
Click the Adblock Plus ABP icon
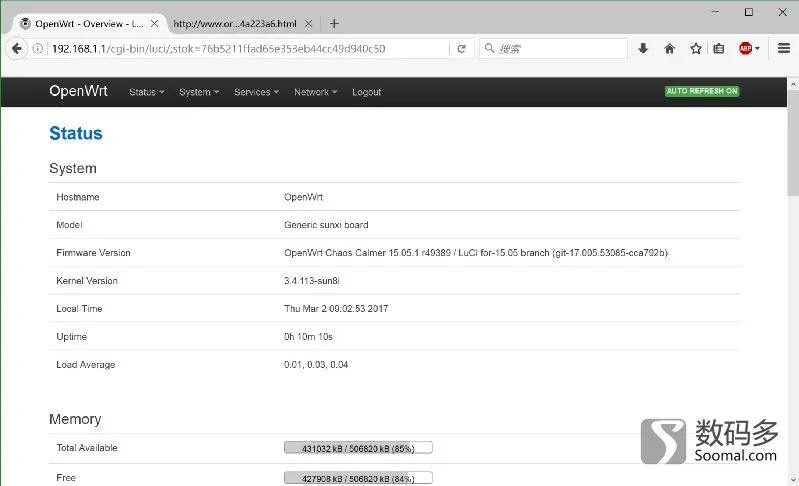(x=745, y=48)
